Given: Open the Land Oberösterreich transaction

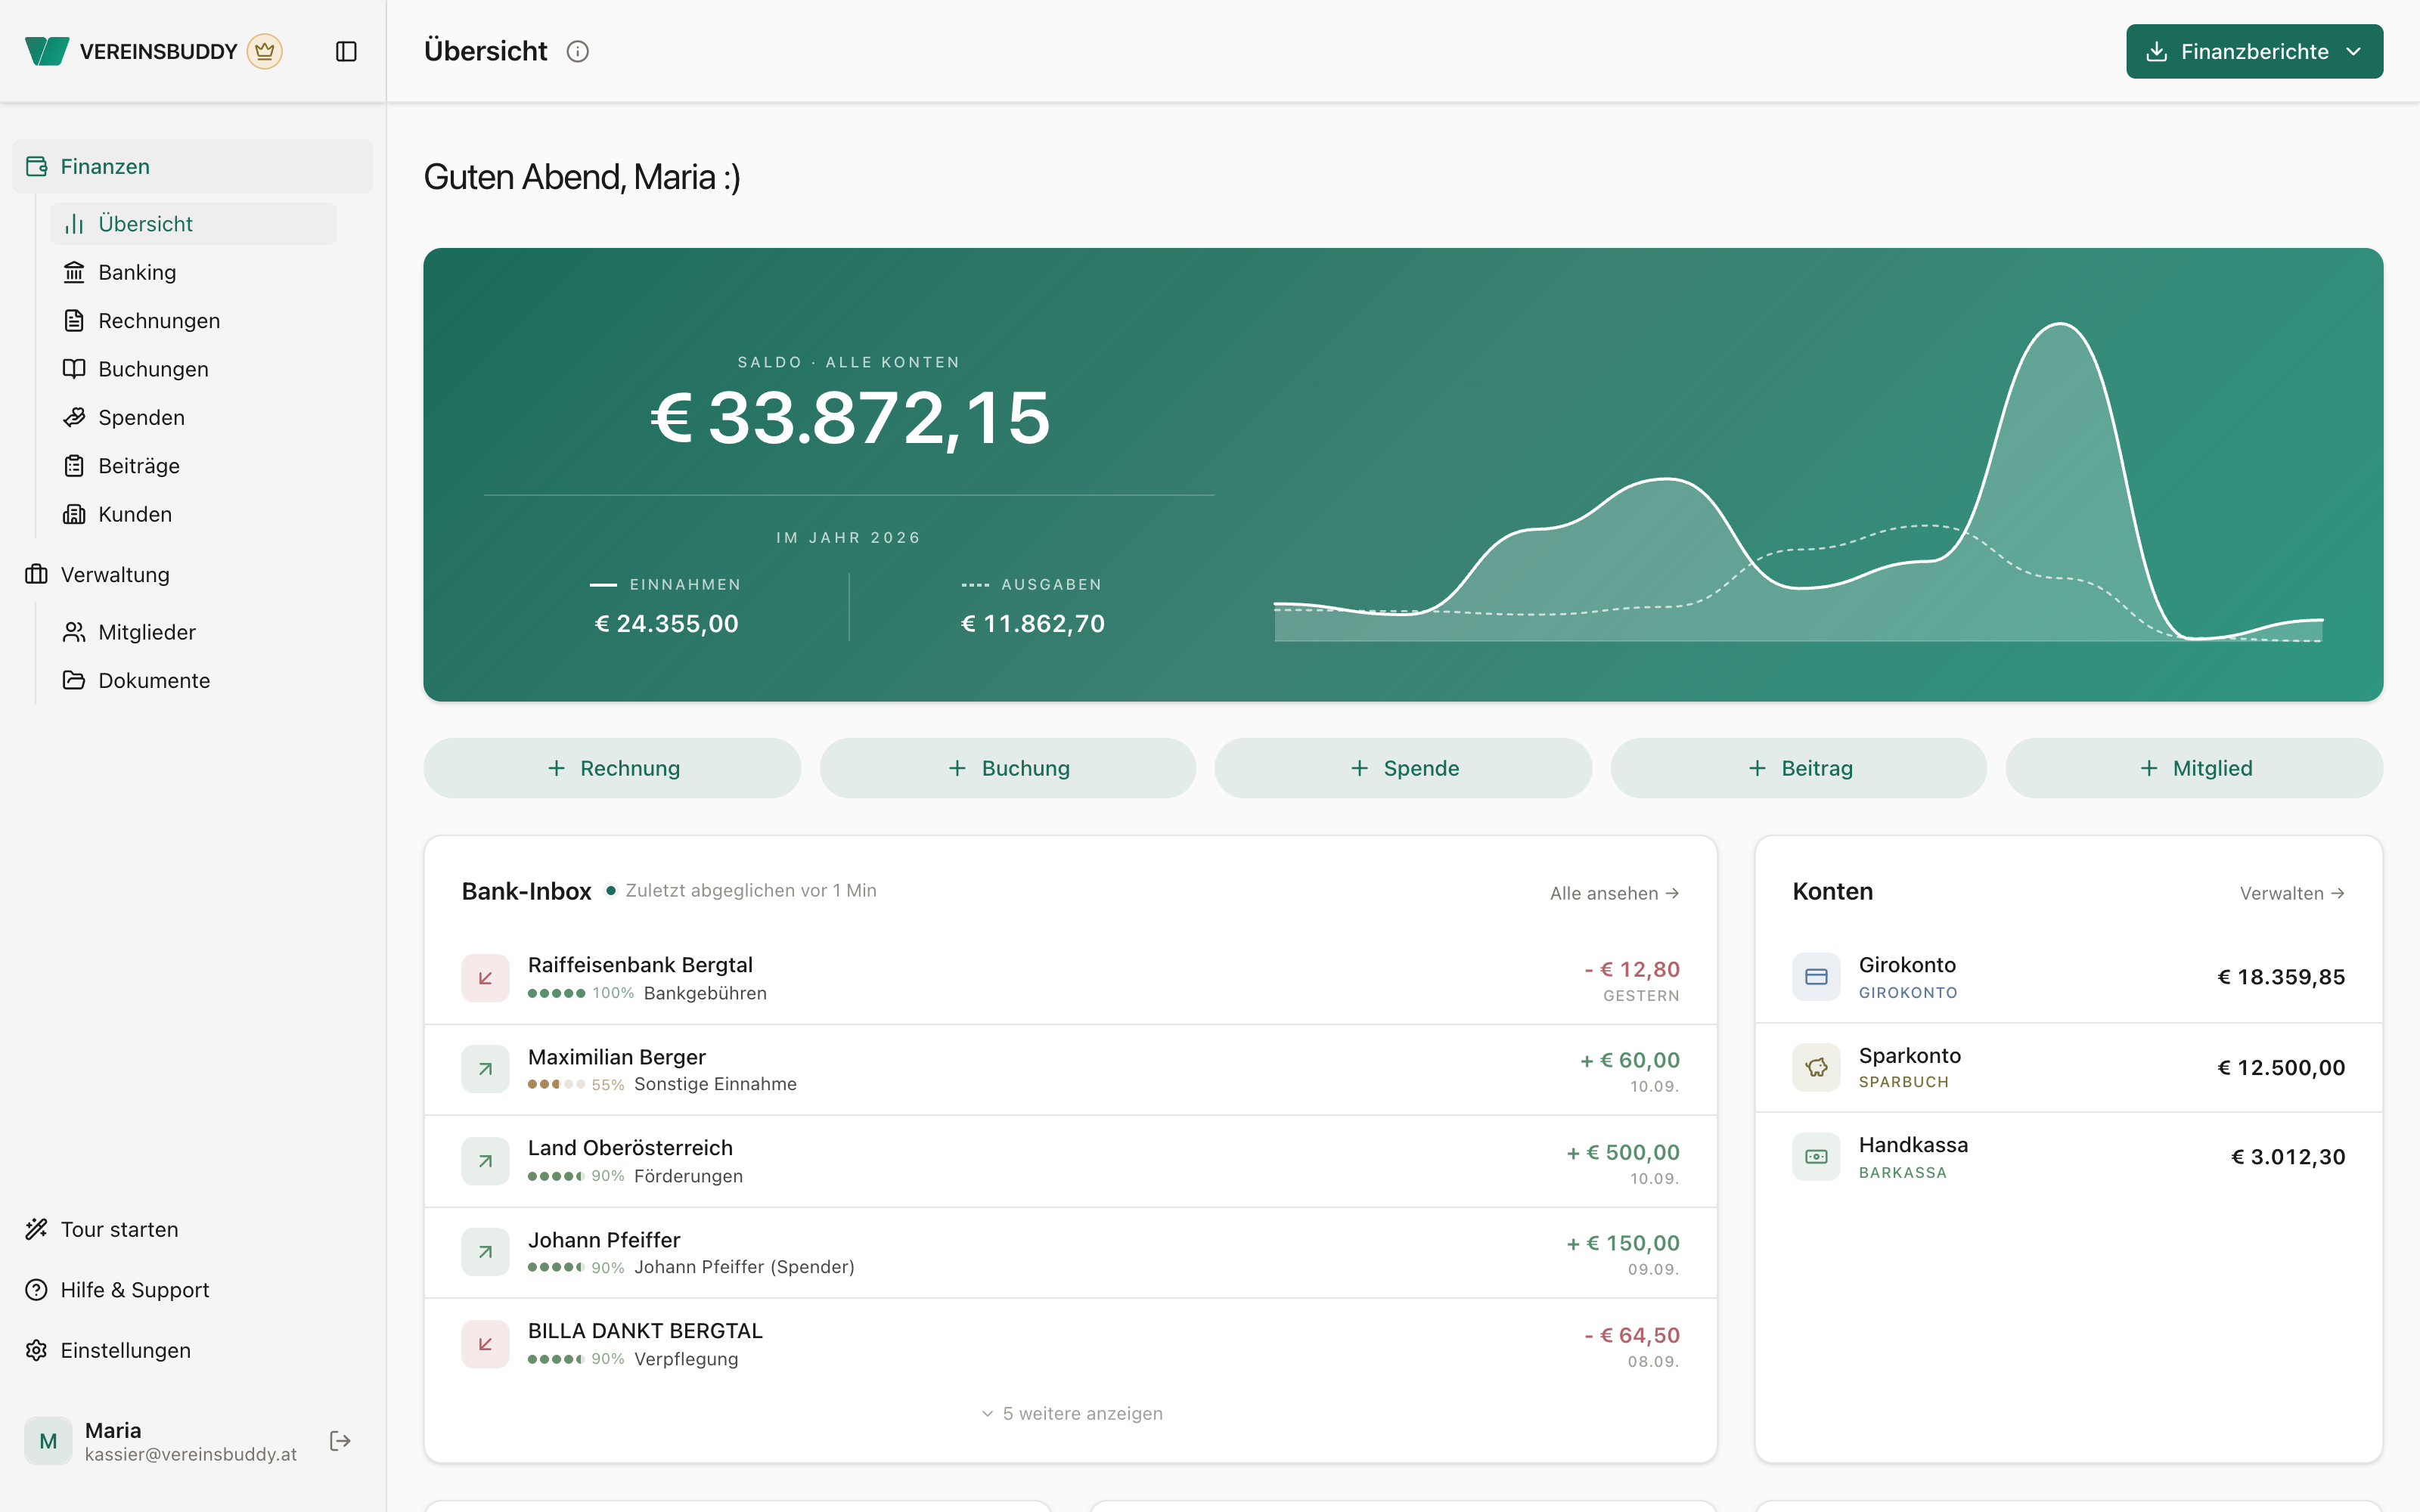Looking at the screenshot, I should [x=1070, y=1161].
